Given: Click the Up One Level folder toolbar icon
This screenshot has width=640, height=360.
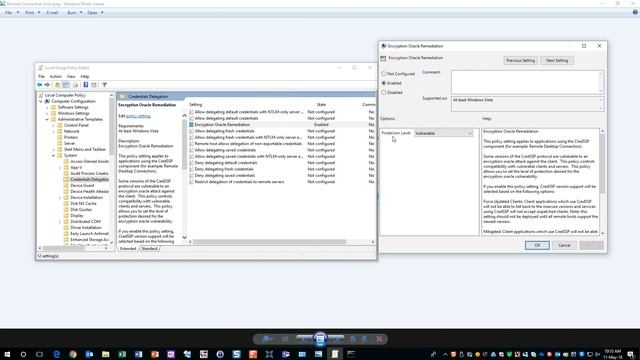Looking at the screenshot, I should point(58,85).
